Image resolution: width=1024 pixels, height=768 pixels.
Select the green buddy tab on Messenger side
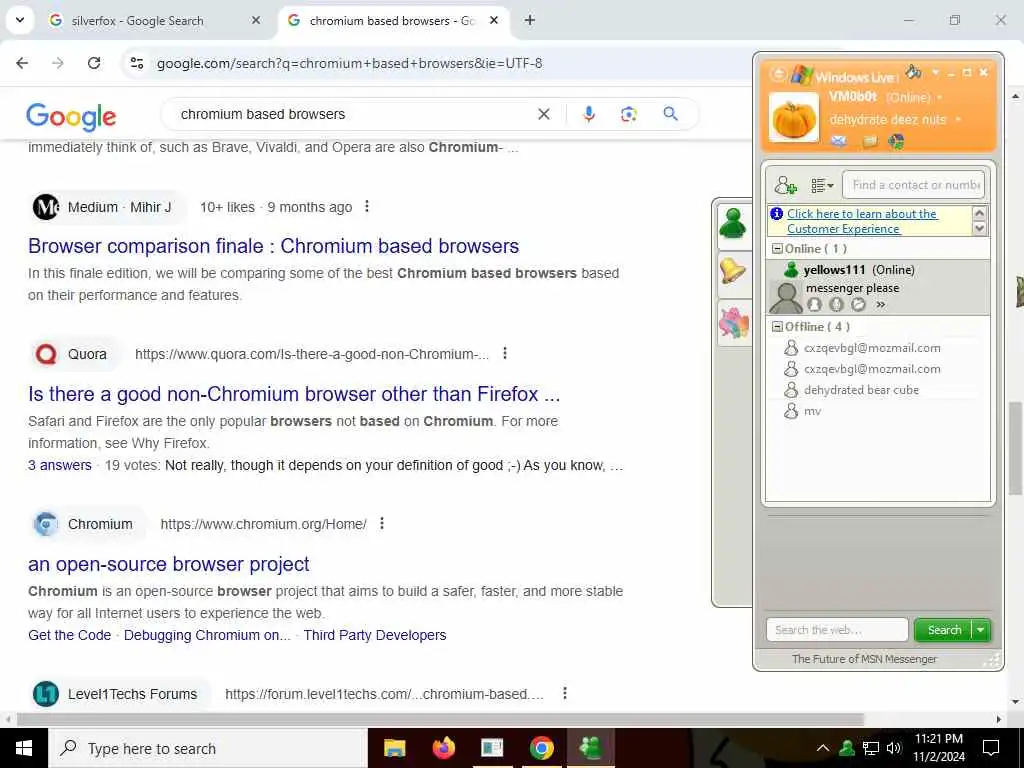(x=733, y=224)
